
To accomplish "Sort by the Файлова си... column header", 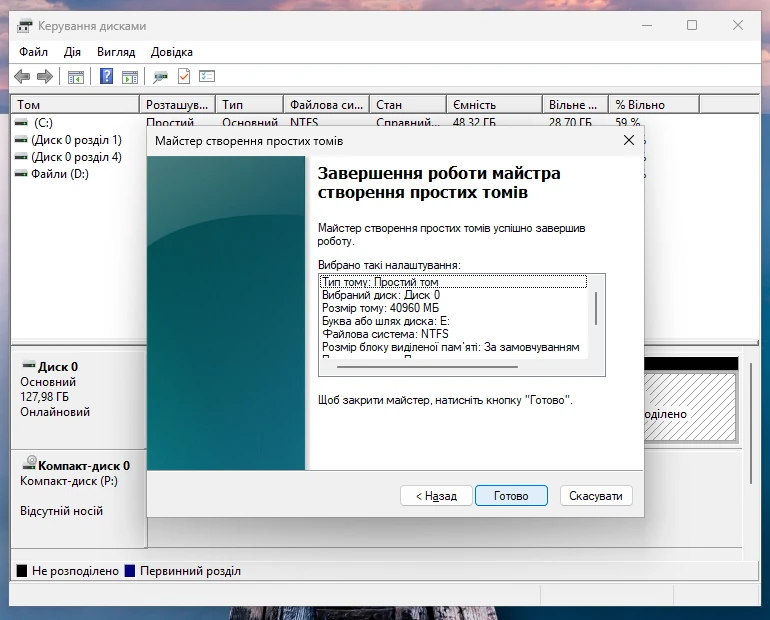I will (x=327, y=105).
